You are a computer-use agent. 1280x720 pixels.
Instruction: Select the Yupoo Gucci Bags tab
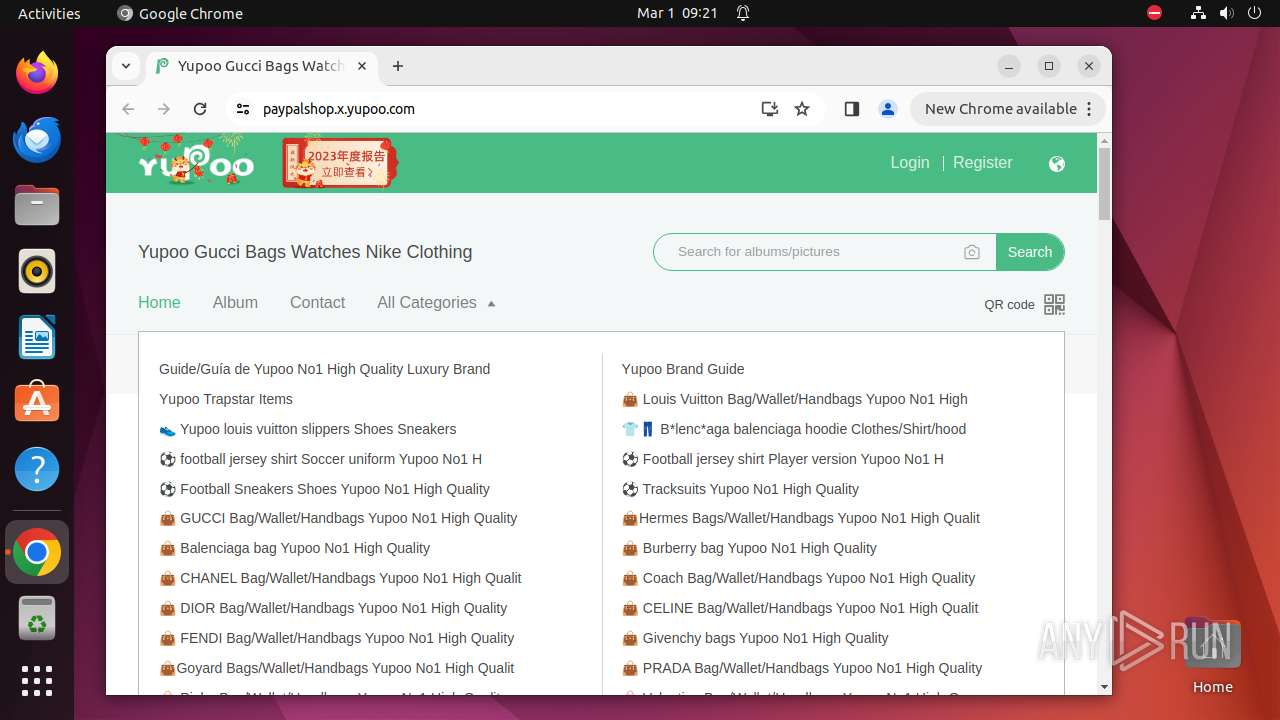[x=262, y=66]
